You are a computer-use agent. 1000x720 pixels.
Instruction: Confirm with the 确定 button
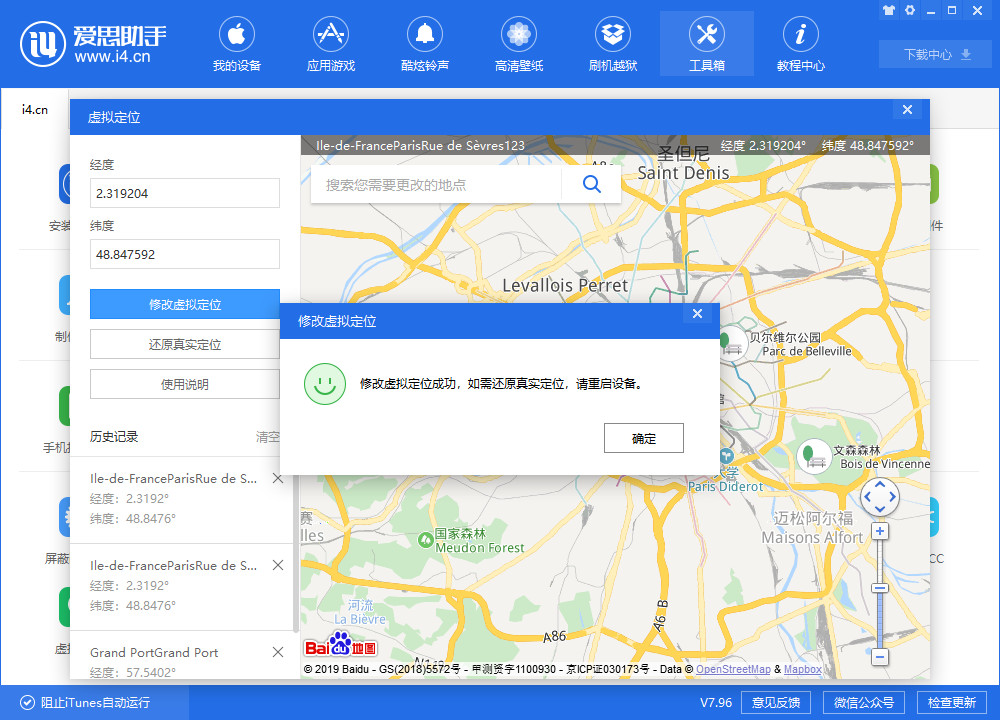pyautogui.click(x=643, y=437)
